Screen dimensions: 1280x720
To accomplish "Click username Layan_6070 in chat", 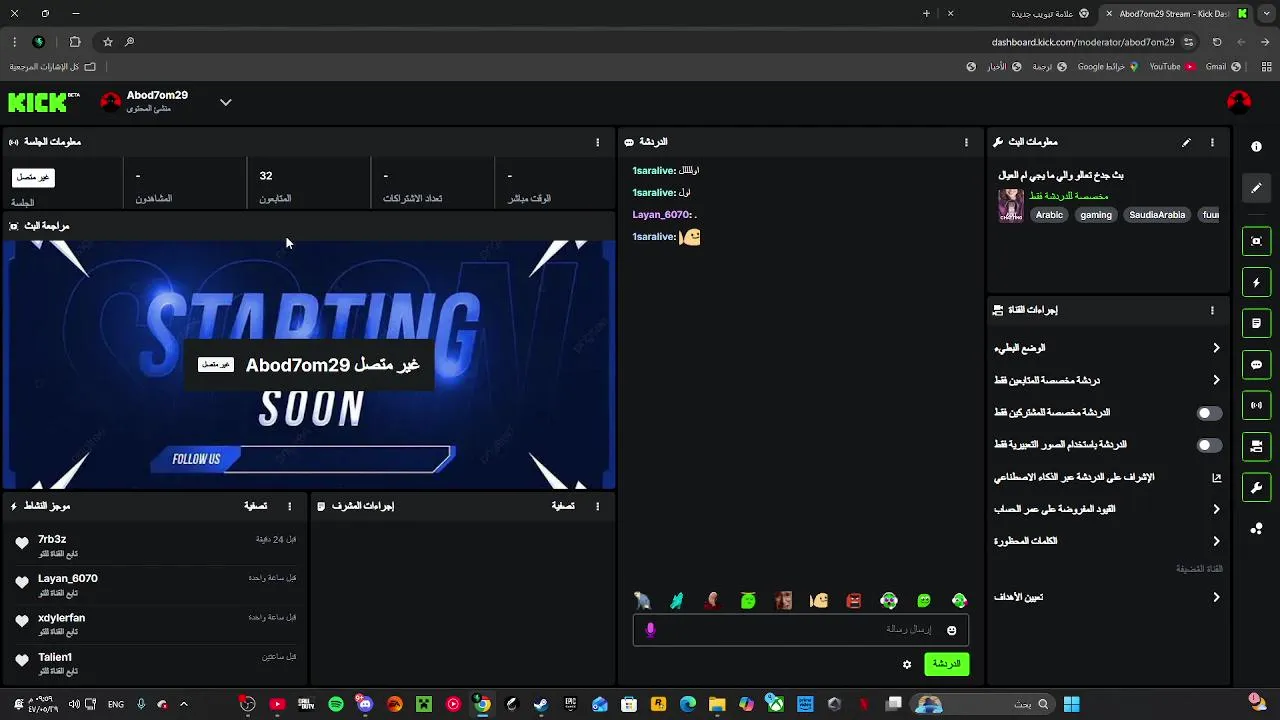I will [661, 215].
